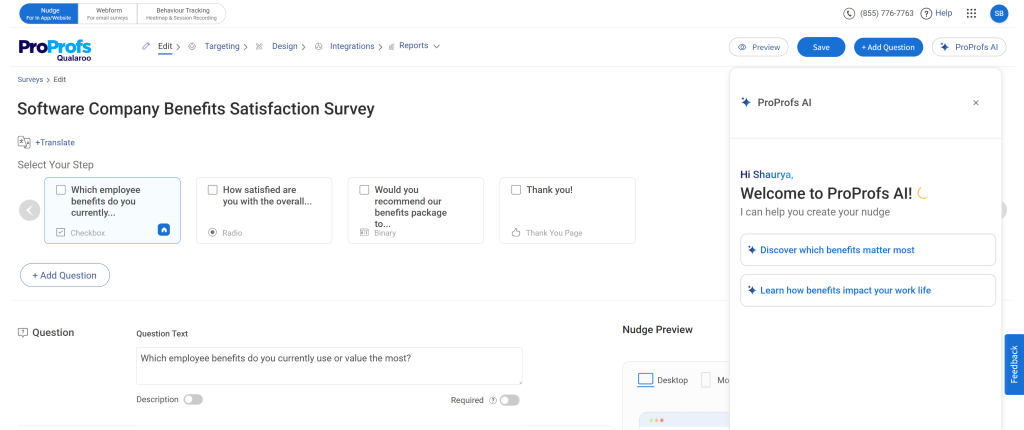Click the integrations icon before Integrations
This screenshot has width=1024, height=430.
click(319, 46)
